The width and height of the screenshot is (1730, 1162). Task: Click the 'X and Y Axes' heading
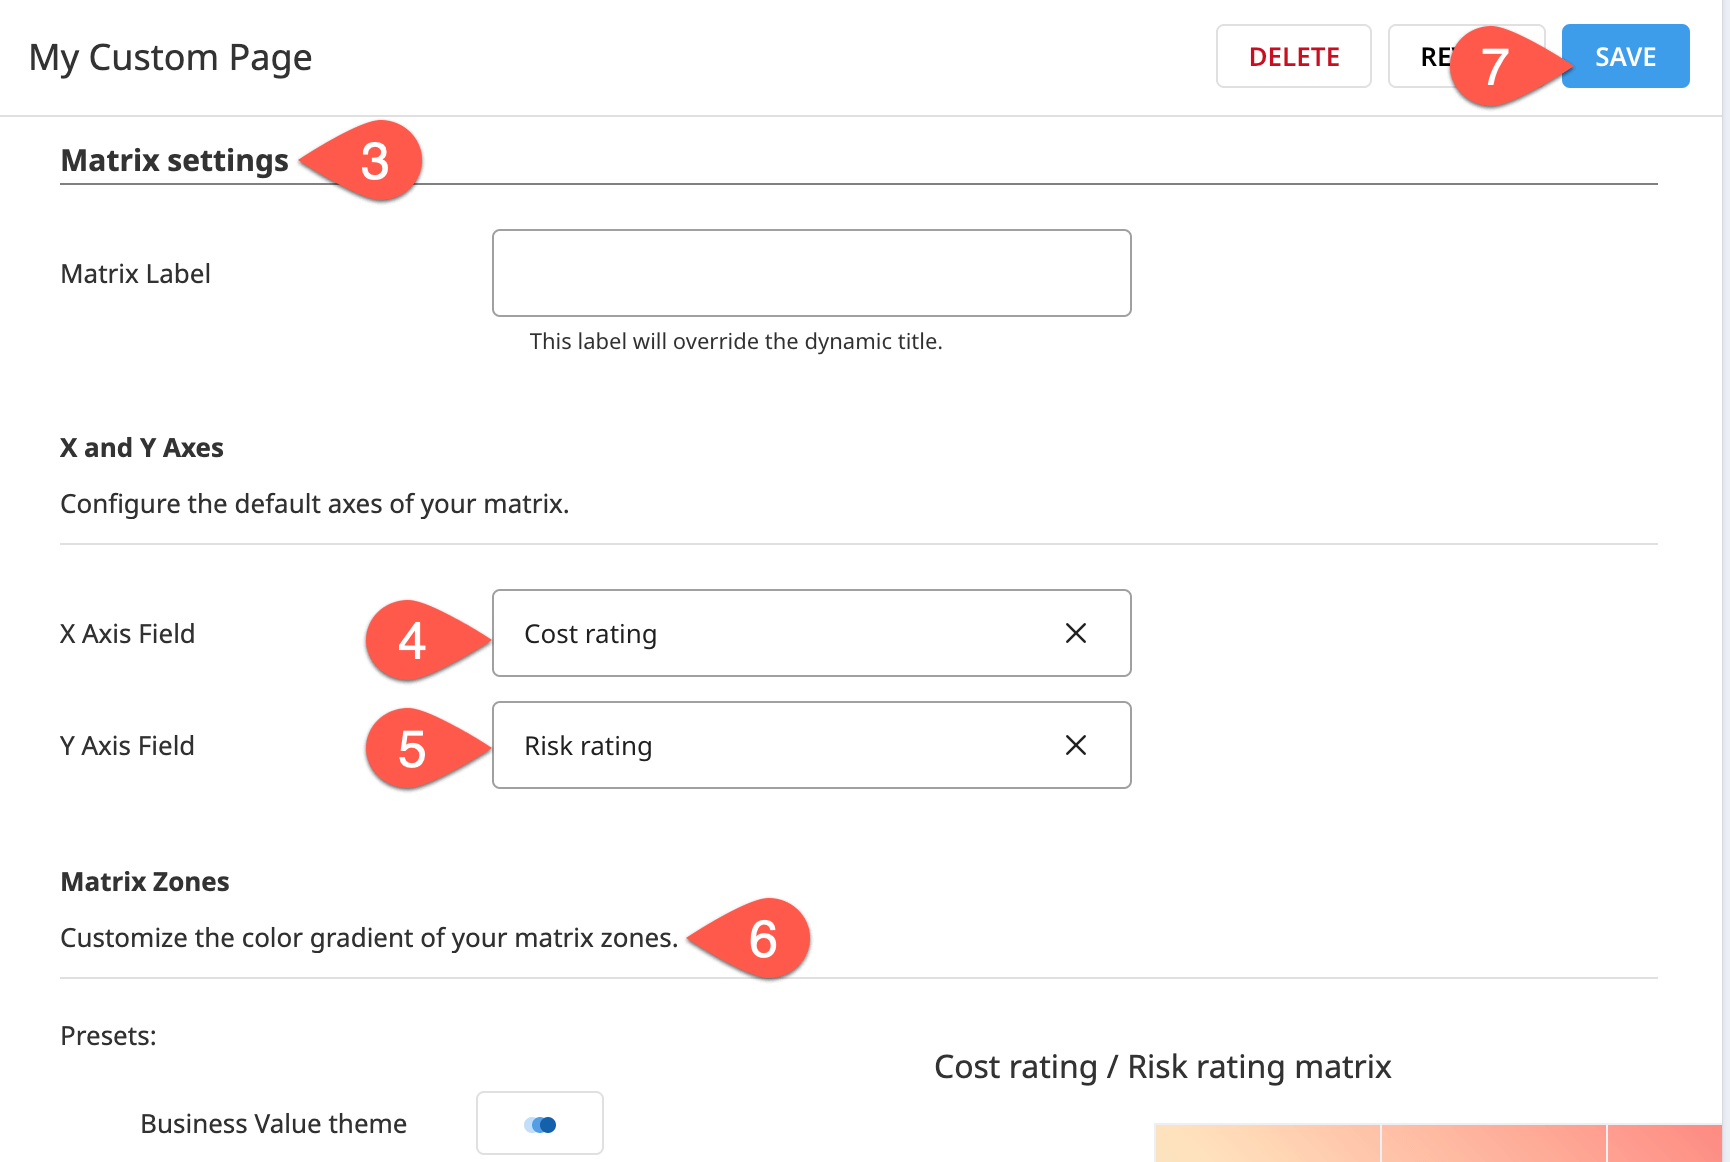pos(142,447)
